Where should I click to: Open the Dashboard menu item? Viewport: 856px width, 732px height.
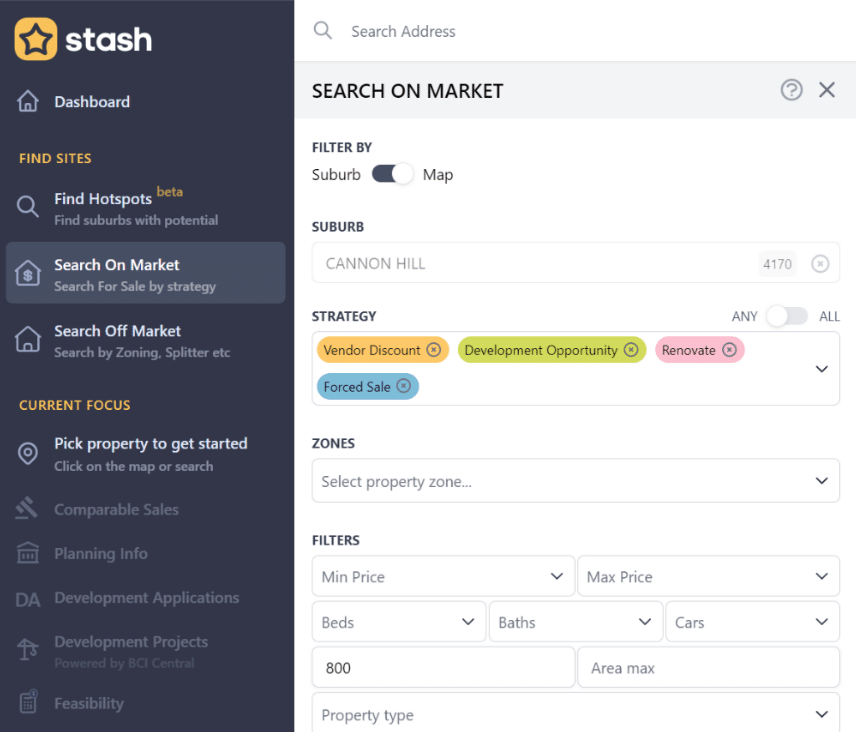(x=92, y=102)
